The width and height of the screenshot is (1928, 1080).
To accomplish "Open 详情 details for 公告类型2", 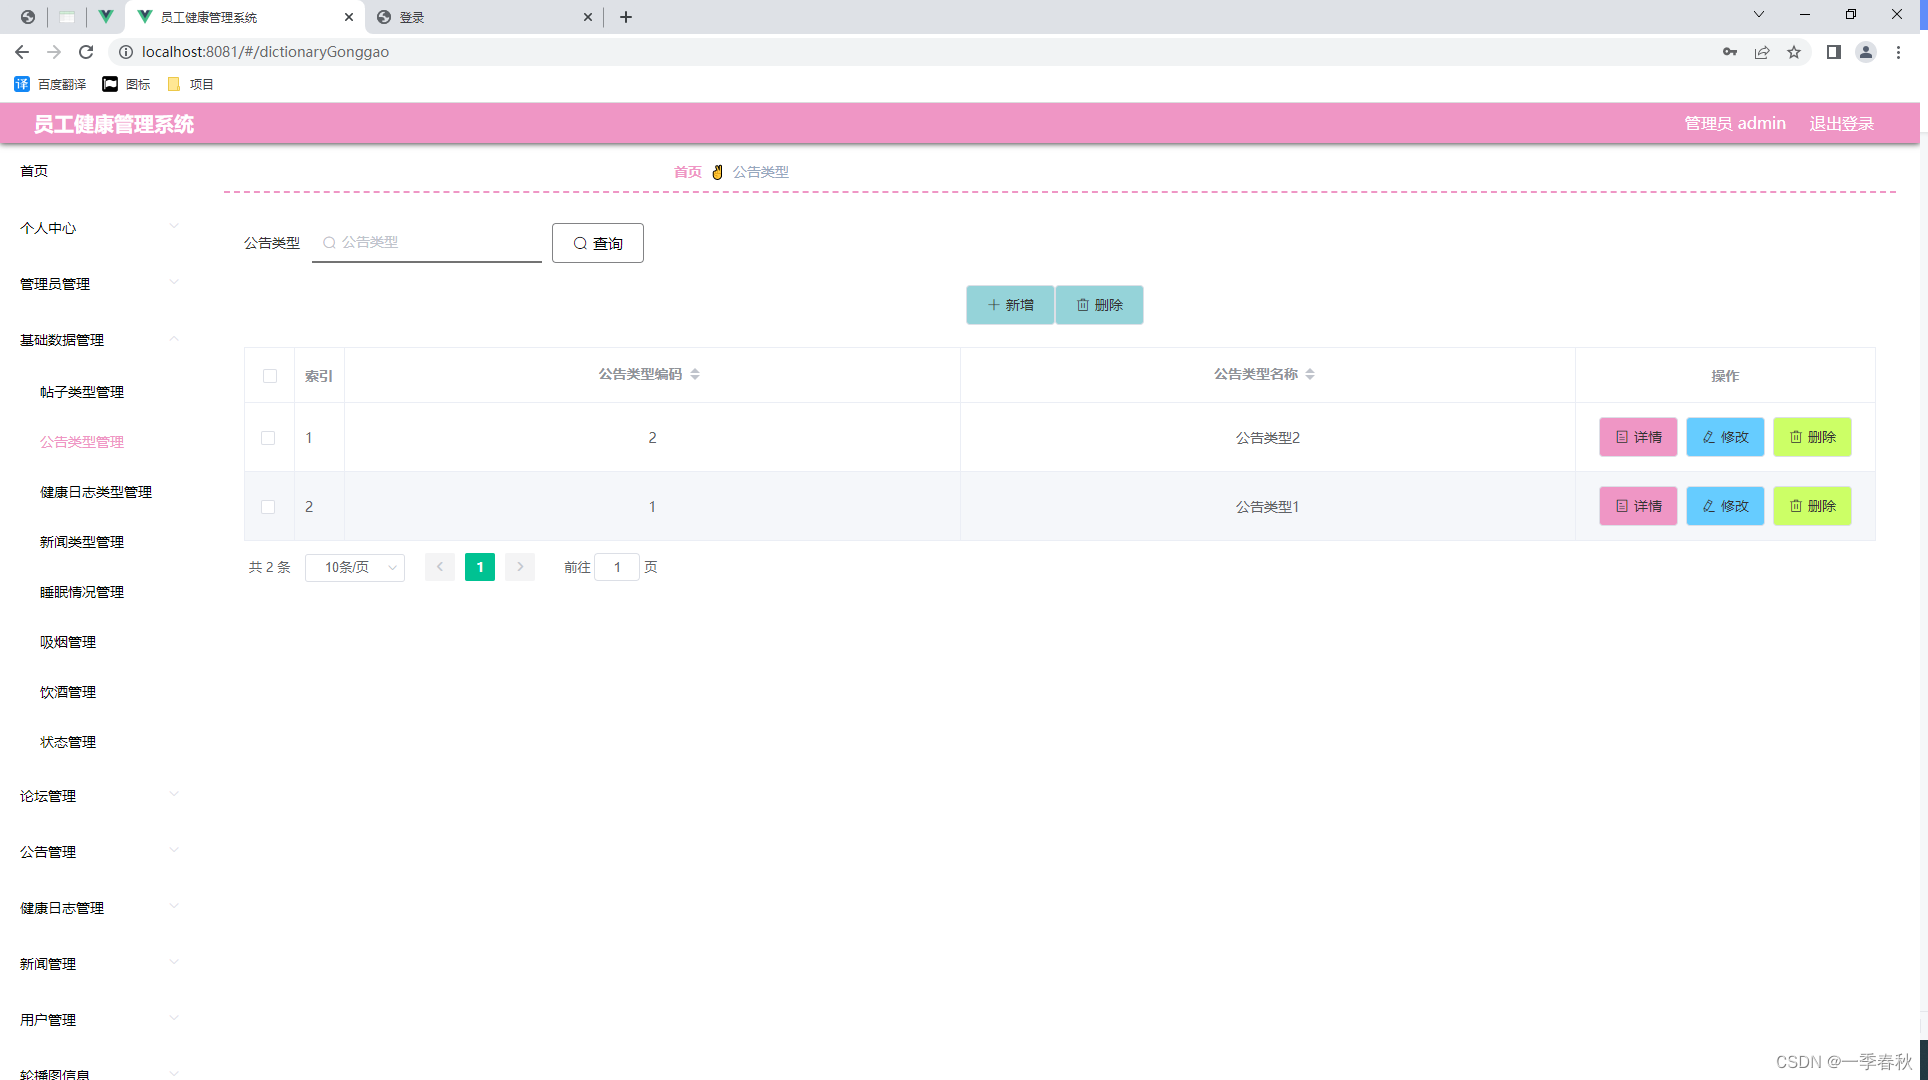I will click(1637, 437).
